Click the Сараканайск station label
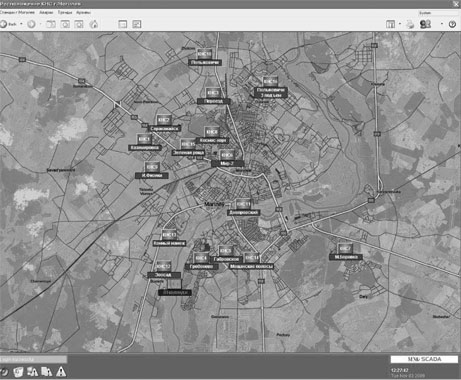The image size is (461, 380). [x=165, y=128]
